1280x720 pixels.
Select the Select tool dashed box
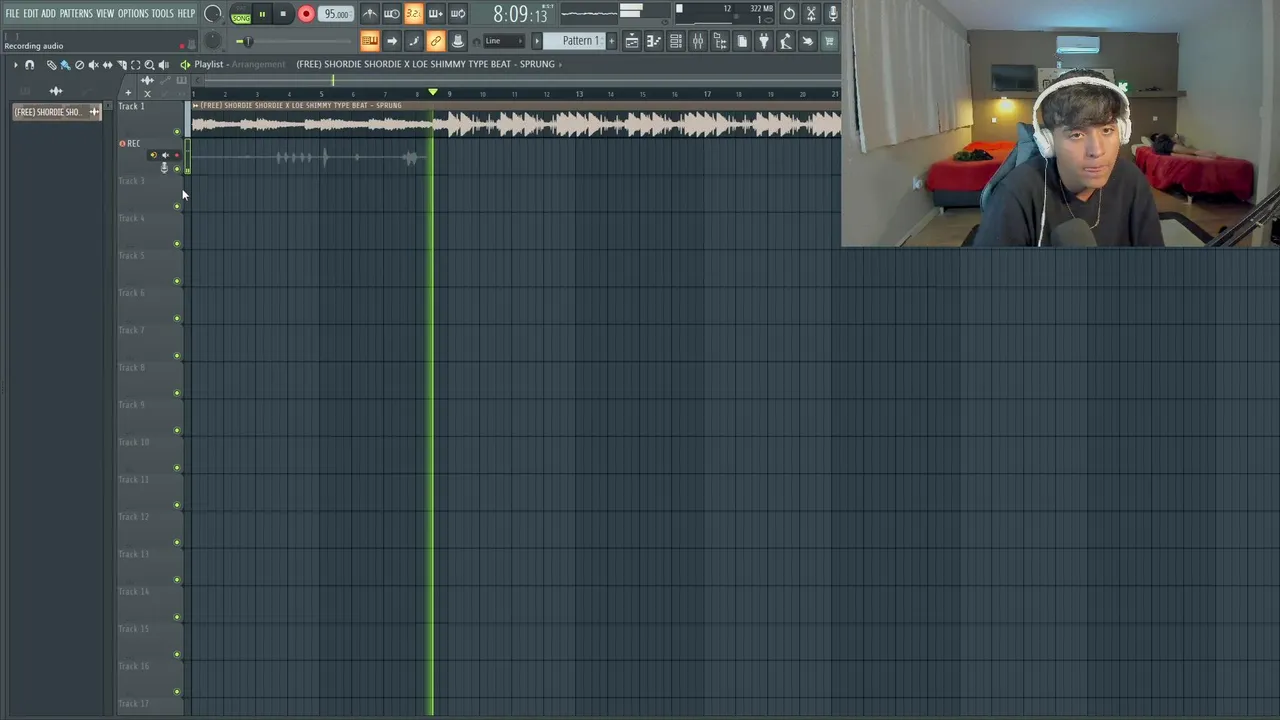point(135,65)
